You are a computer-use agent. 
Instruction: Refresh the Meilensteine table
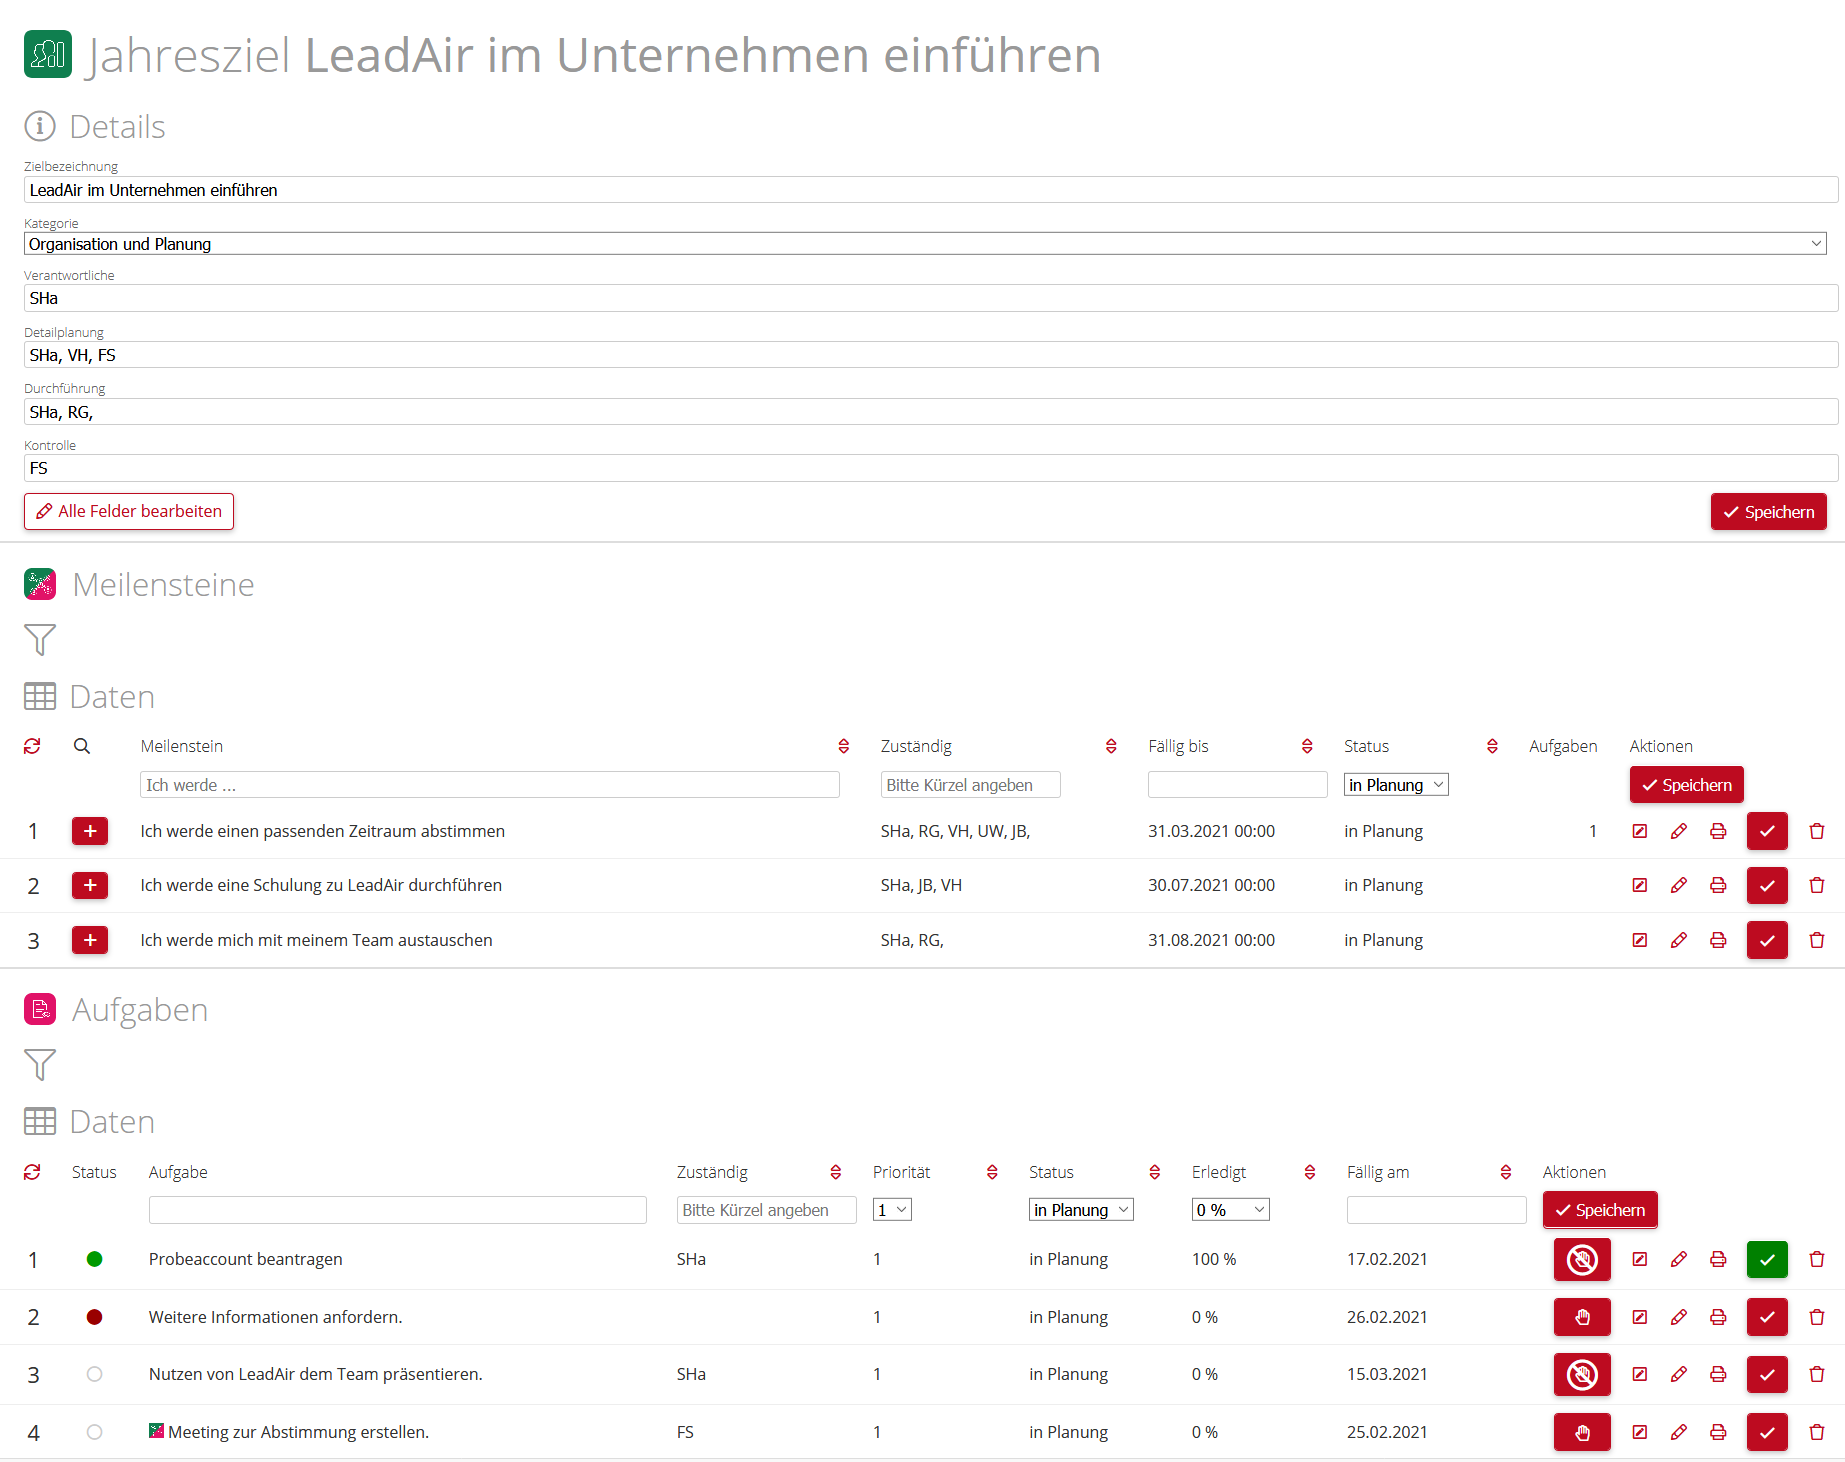coord(32,746)
